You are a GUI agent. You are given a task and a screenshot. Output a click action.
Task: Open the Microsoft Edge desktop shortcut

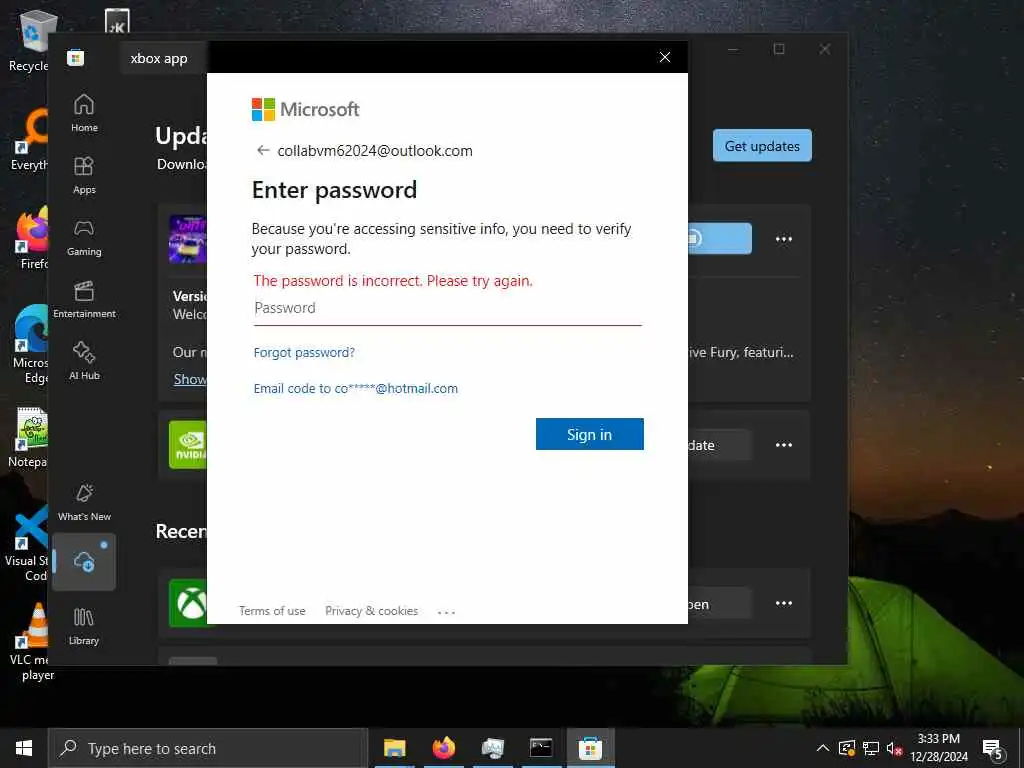(30, 345)
